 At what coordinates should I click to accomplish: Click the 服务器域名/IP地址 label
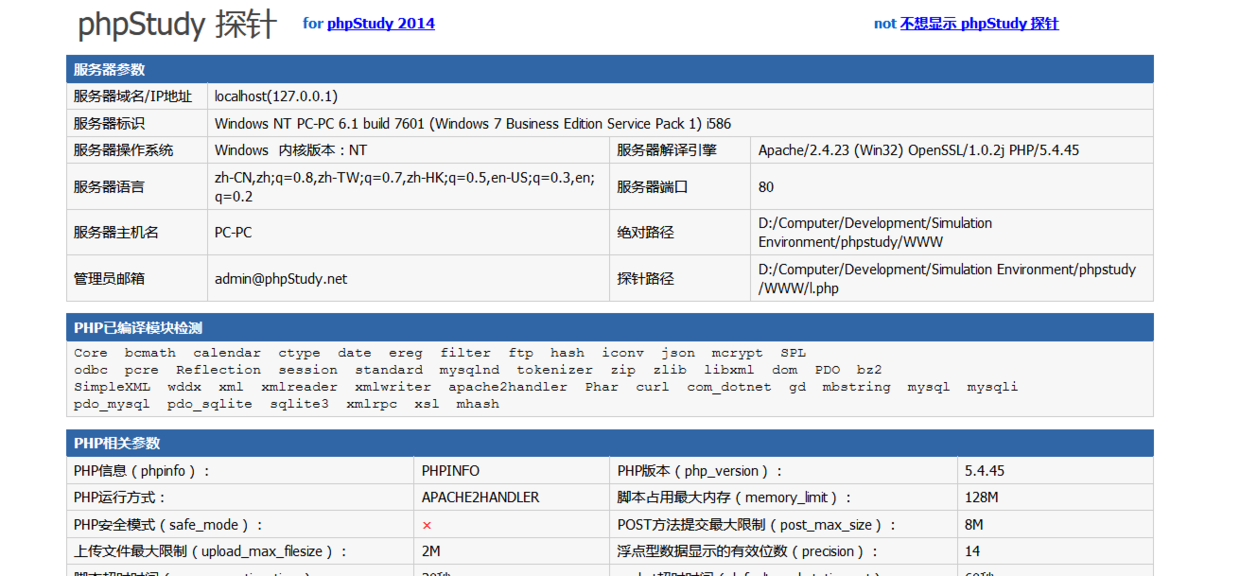[x=132, y=96]
